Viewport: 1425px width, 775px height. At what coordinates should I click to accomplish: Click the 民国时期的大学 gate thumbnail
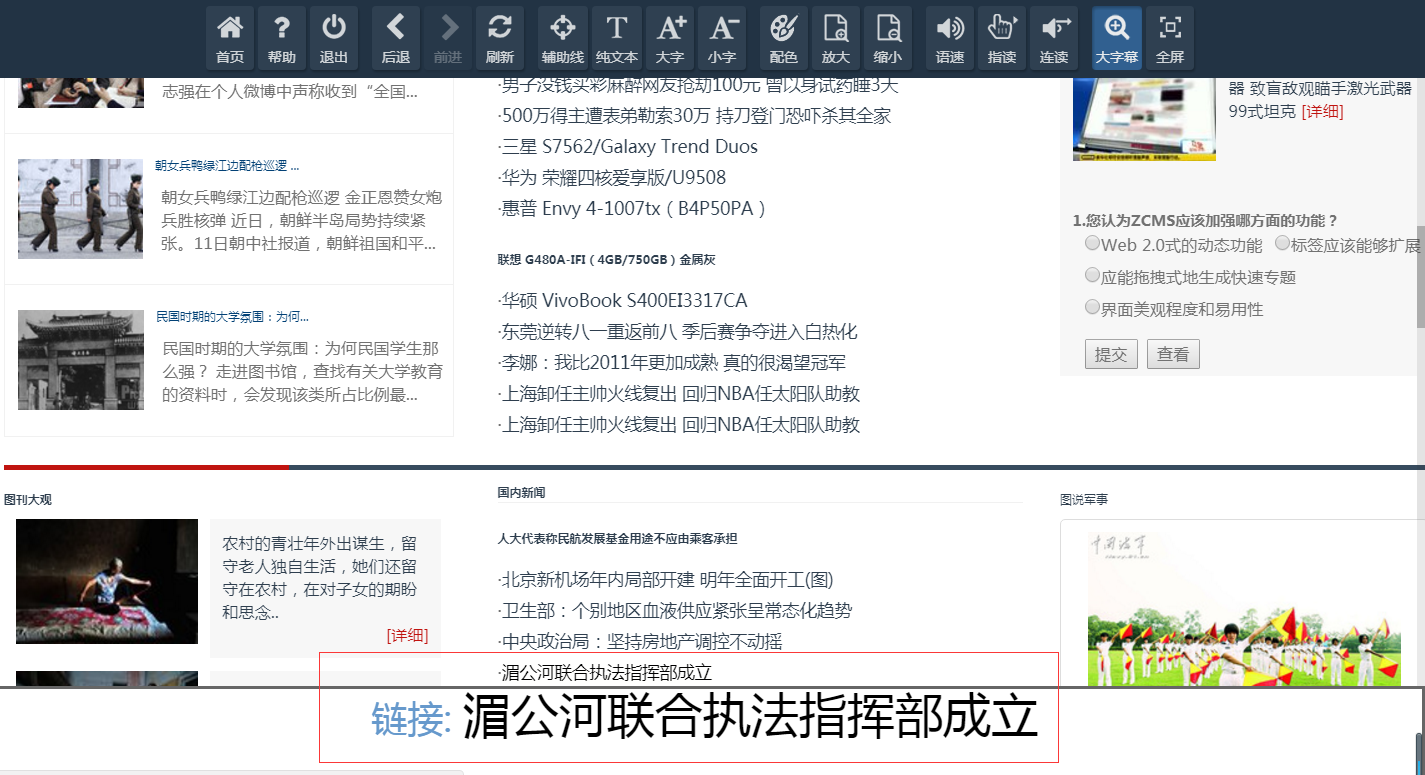click(81, 360)
